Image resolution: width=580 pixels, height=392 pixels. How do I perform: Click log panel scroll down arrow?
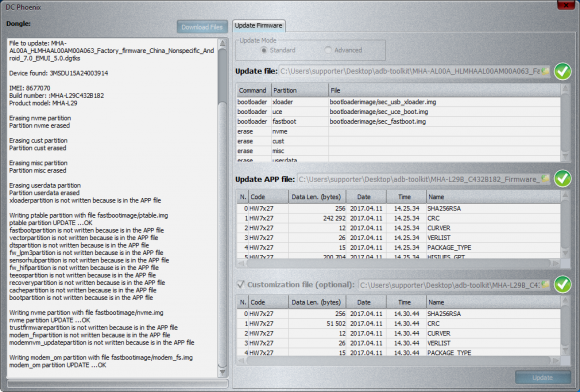pyautogui.click(x=222, y=372)
